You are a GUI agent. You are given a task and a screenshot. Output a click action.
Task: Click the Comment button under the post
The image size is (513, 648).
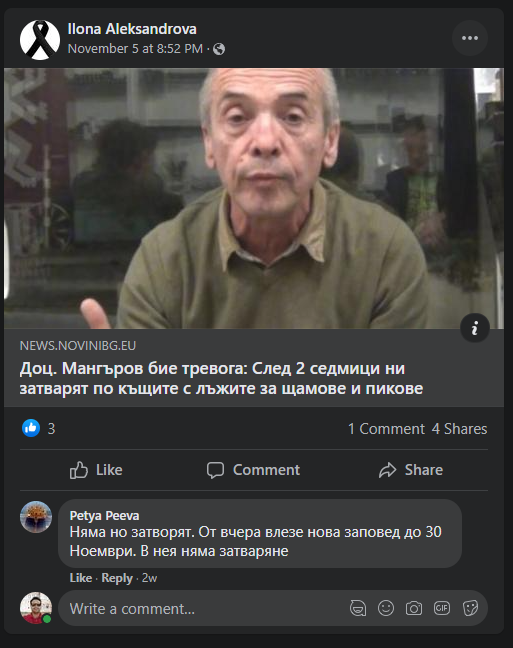coord(253,470)
